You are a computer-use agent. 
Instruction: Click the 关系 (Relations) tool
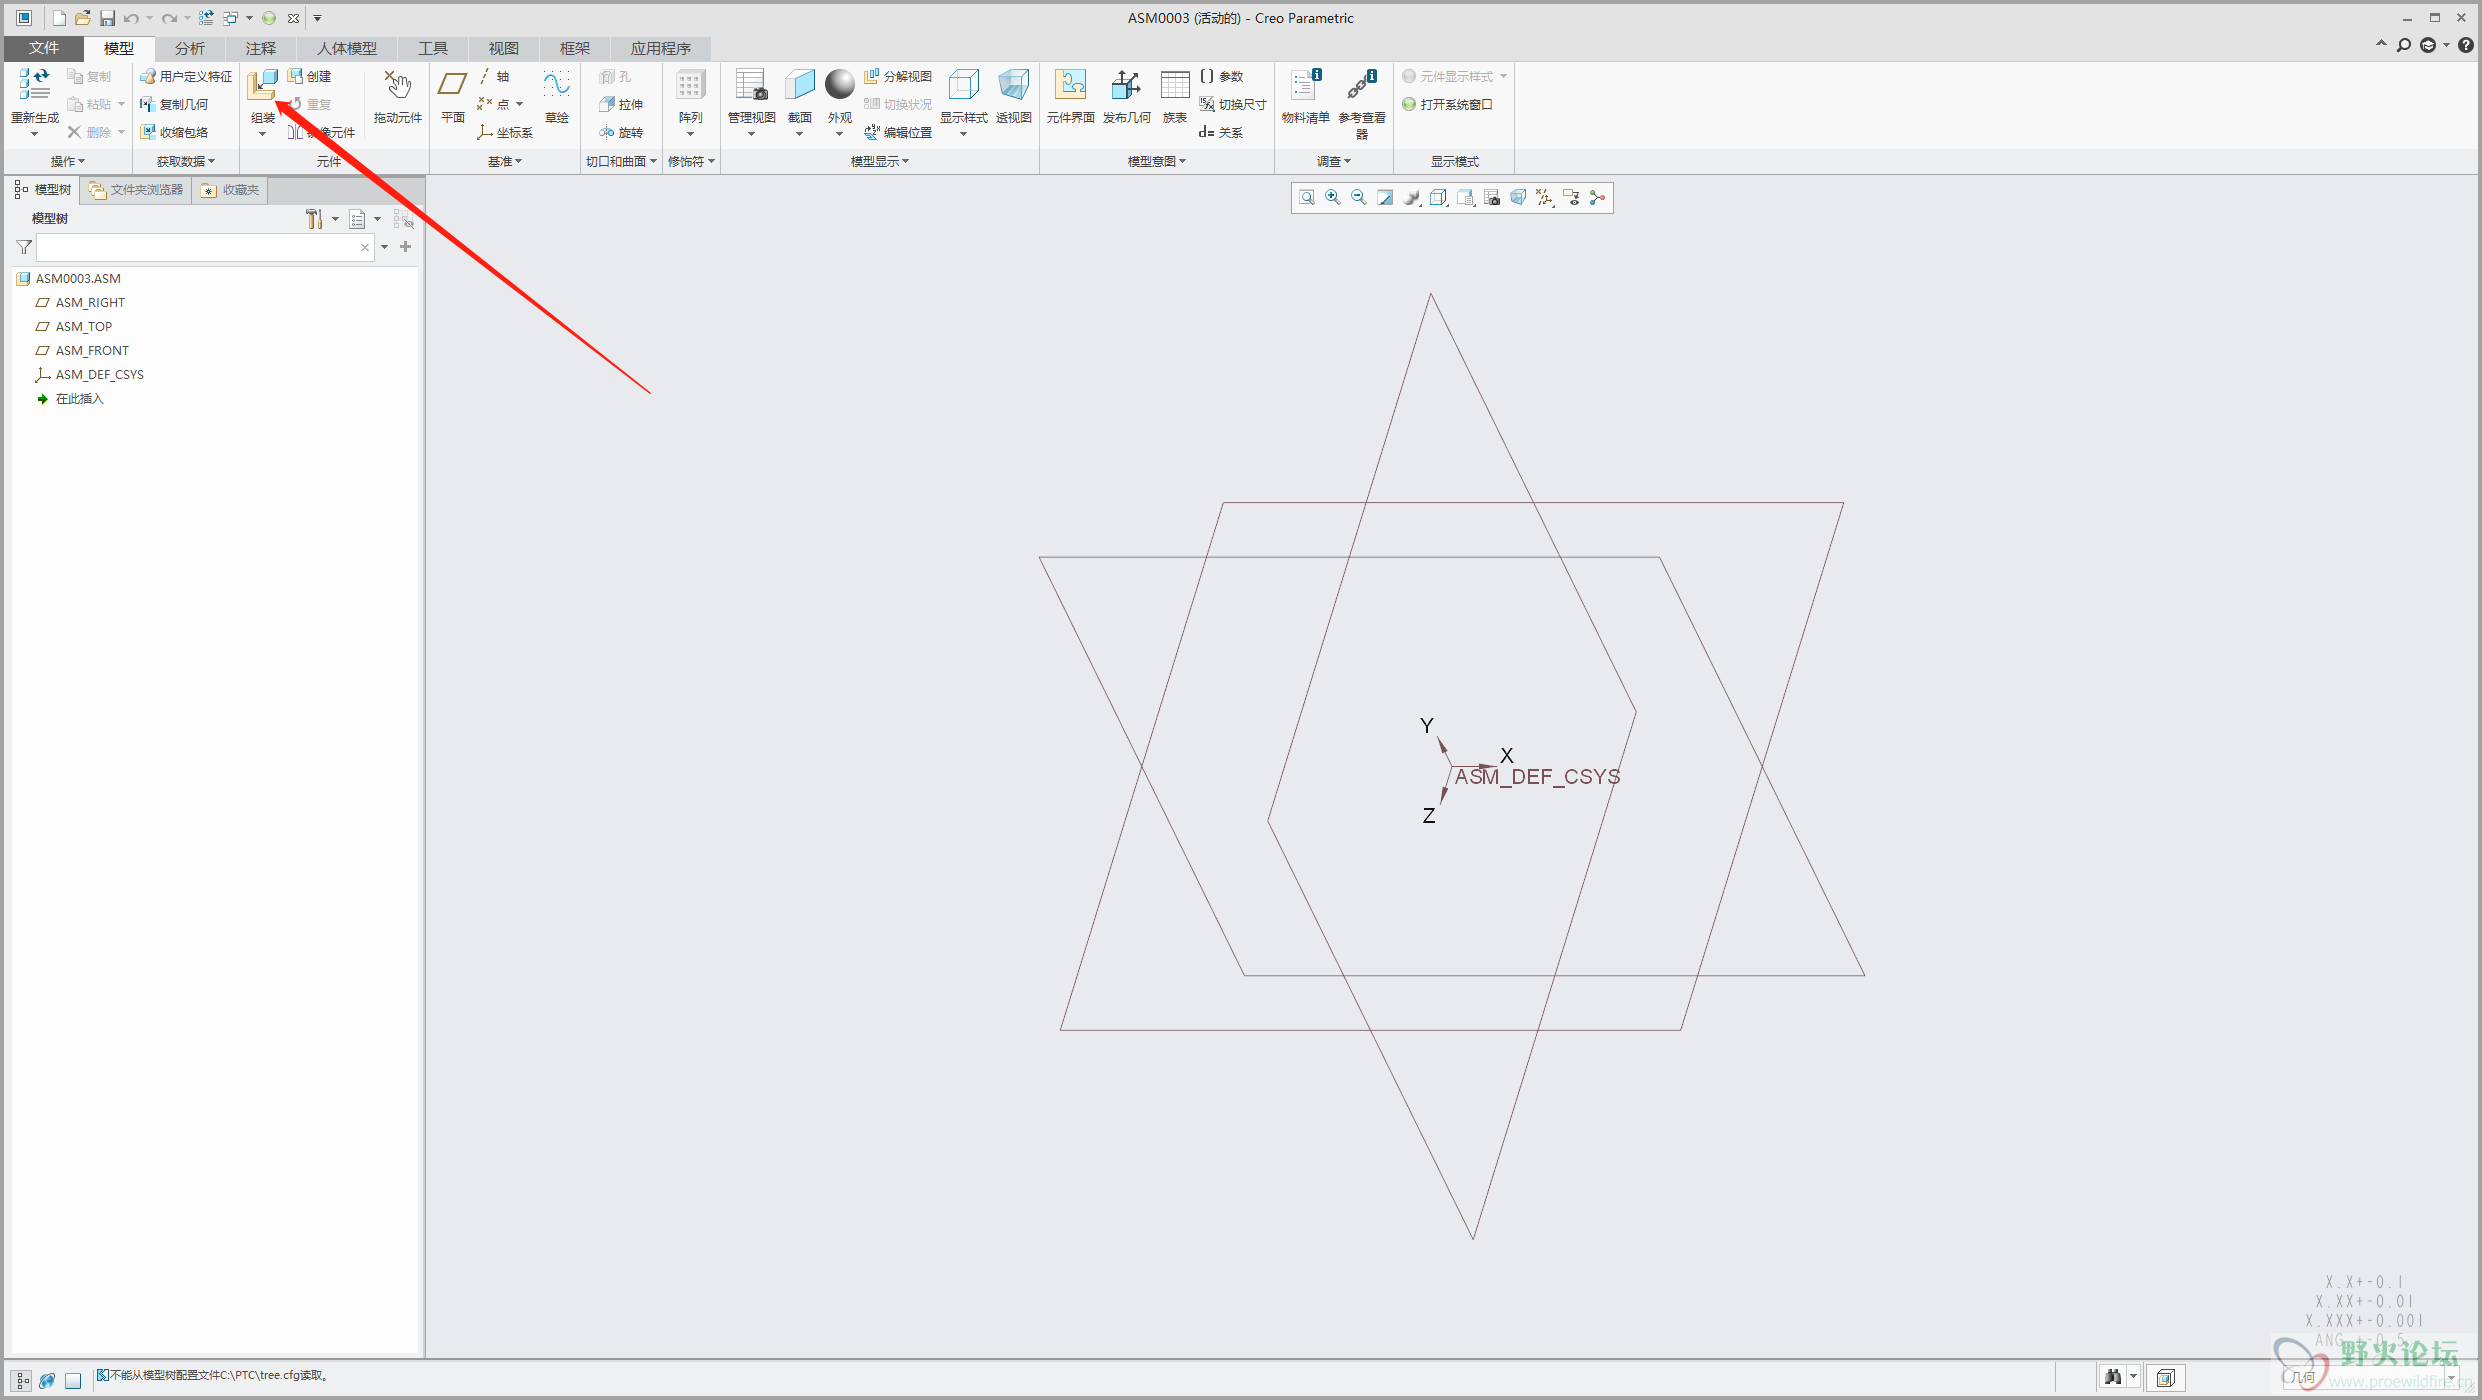pyautogui.click(x=1221, y=132)
